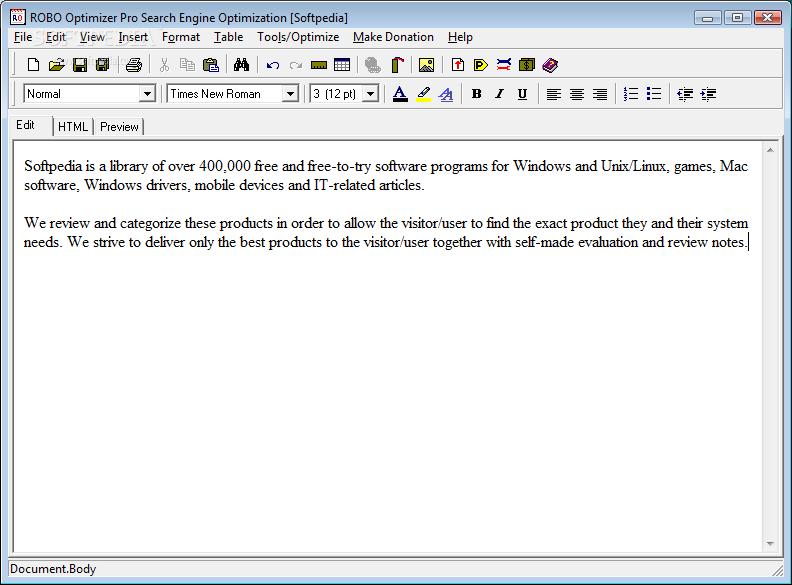
Task: Open the Tools/Optimize menu
Action: [298, 37]
